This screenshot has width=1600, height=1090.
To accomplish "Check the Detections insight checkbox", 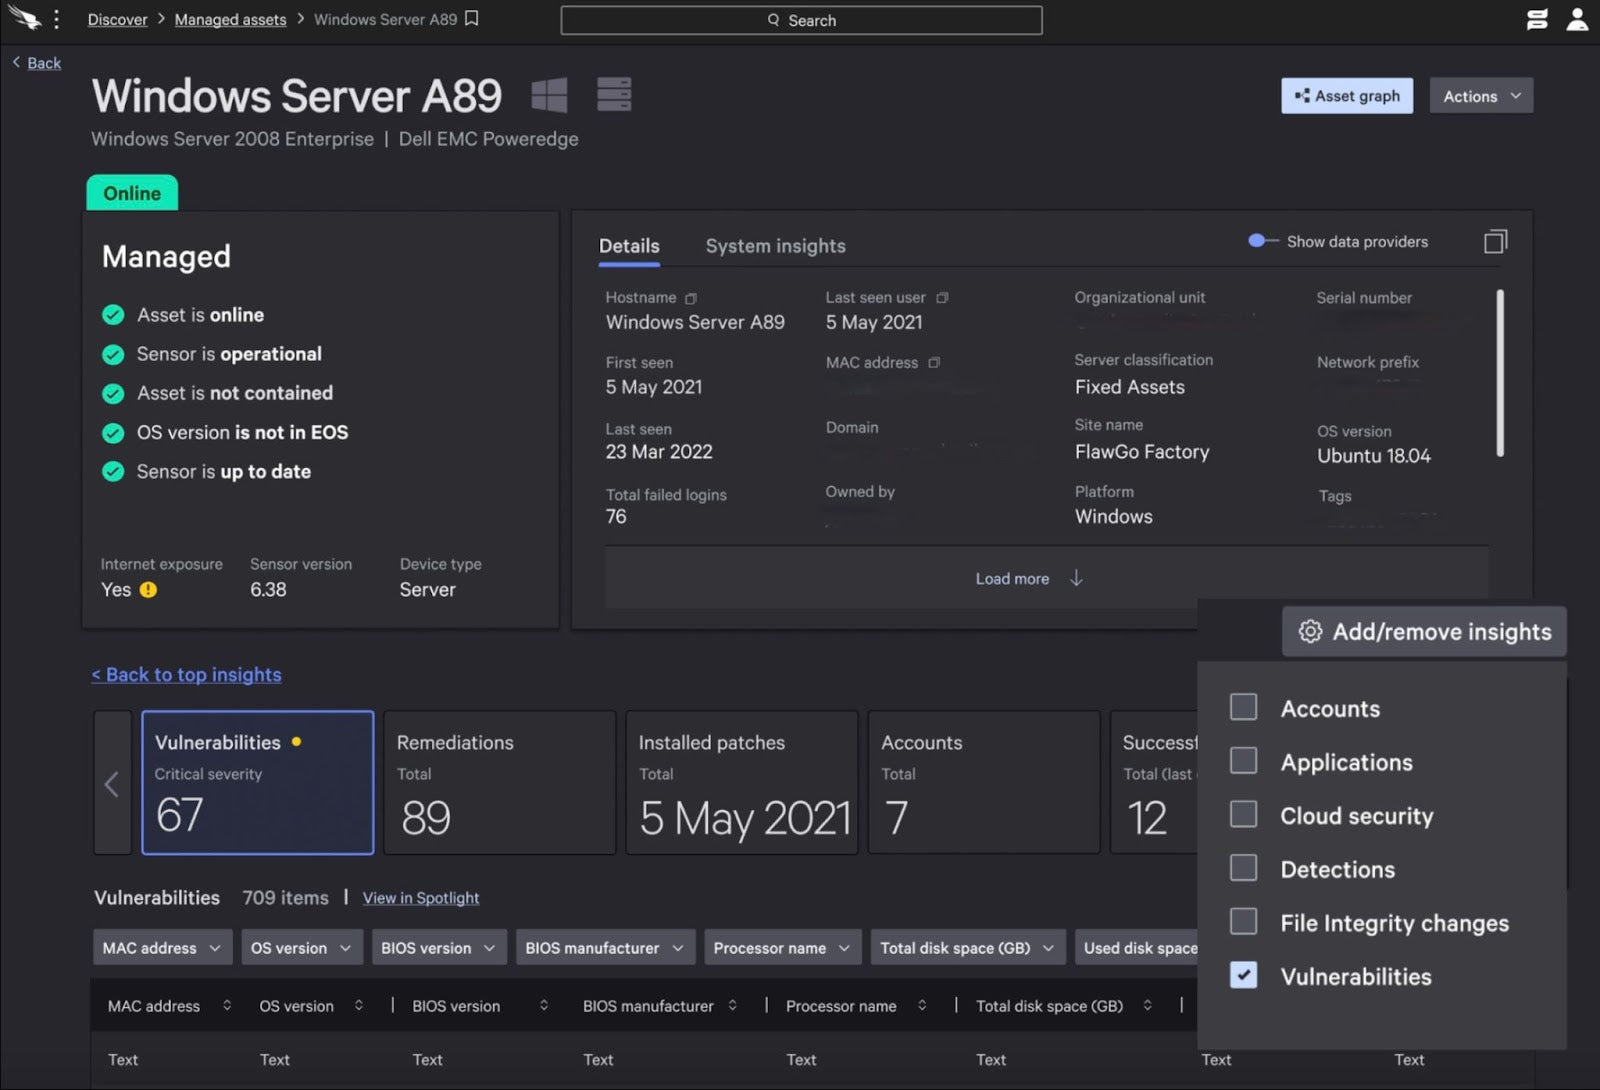I will (1243, 868).
